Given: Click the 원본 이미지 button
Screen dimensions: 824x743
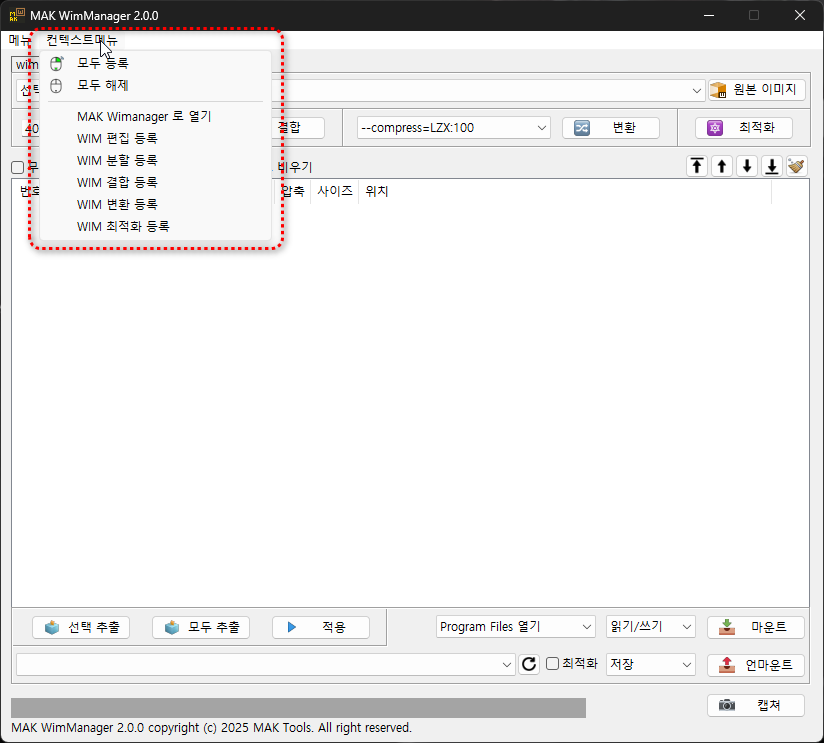Looking at the screenshot, I should 757,90.
